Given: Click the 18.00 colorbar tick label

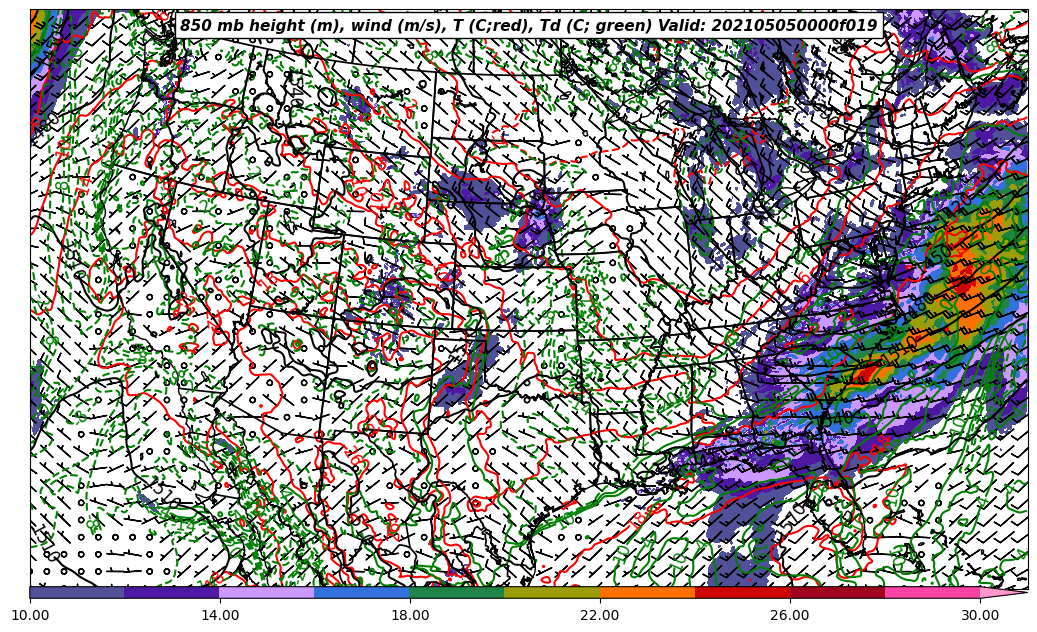Looking at the screenshot, I should pyautogui.click(x=410, y=615).
